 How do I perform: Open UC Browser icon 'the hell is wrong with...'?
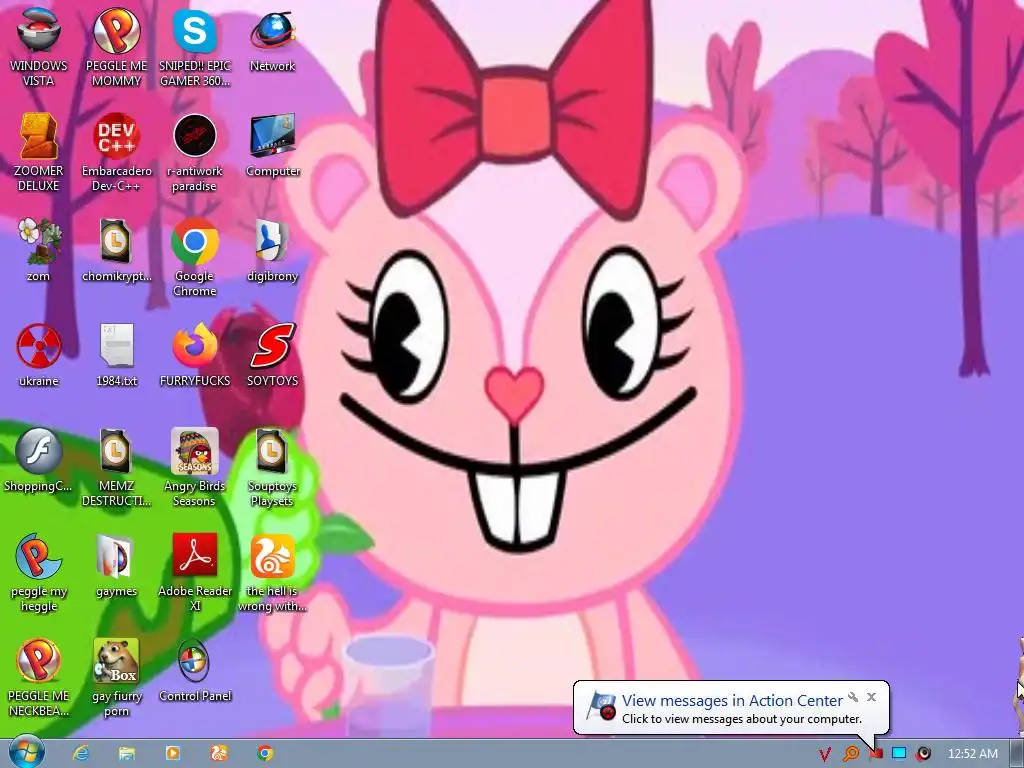pos(272,573)
